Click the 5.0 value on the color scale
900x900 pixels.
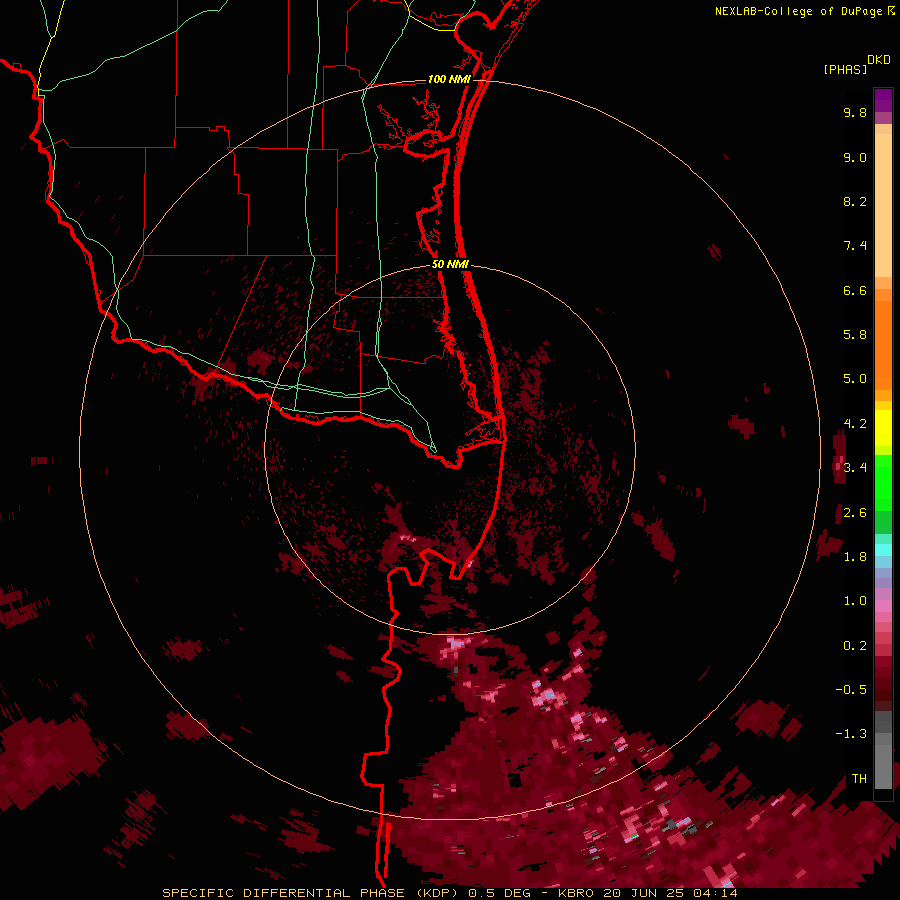pyautogui.click(x=855, y=379)
